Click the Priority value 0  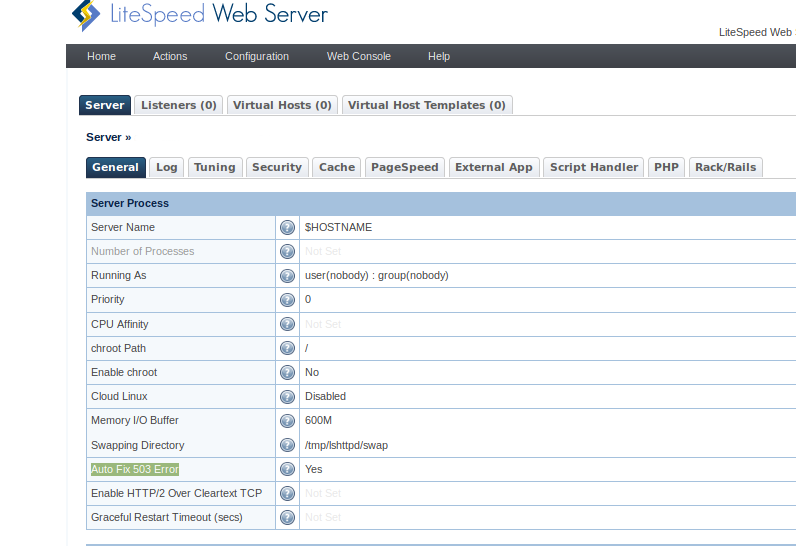tap(308, 299)
